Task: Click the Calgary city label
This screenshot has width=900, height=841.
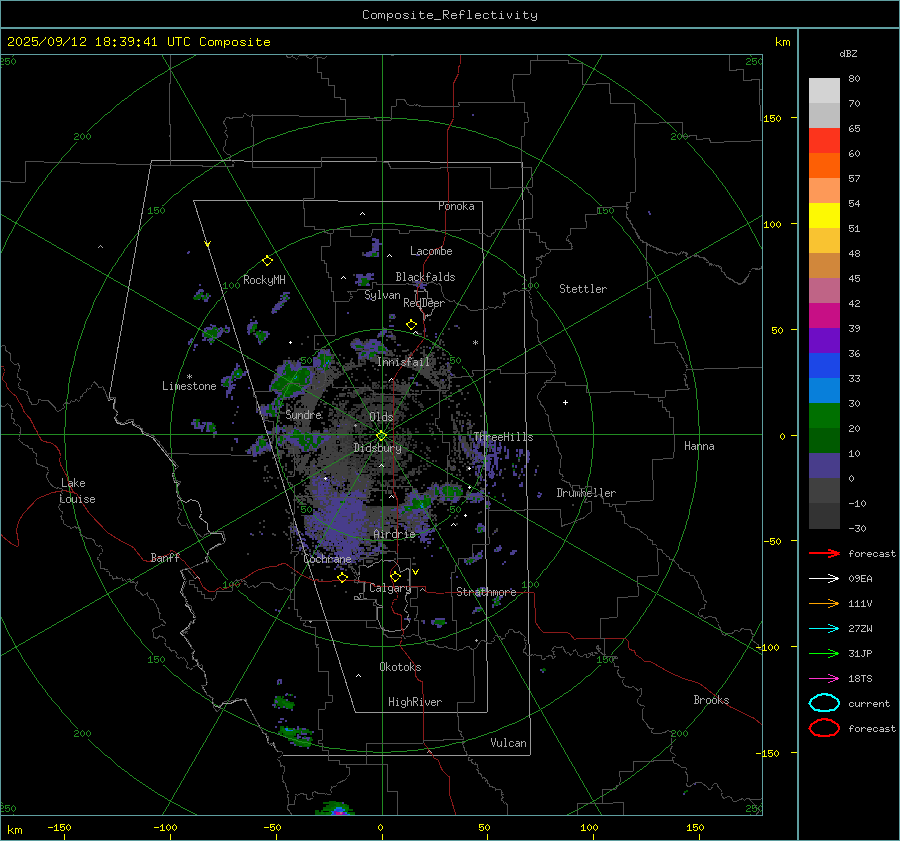Action: 390,588
